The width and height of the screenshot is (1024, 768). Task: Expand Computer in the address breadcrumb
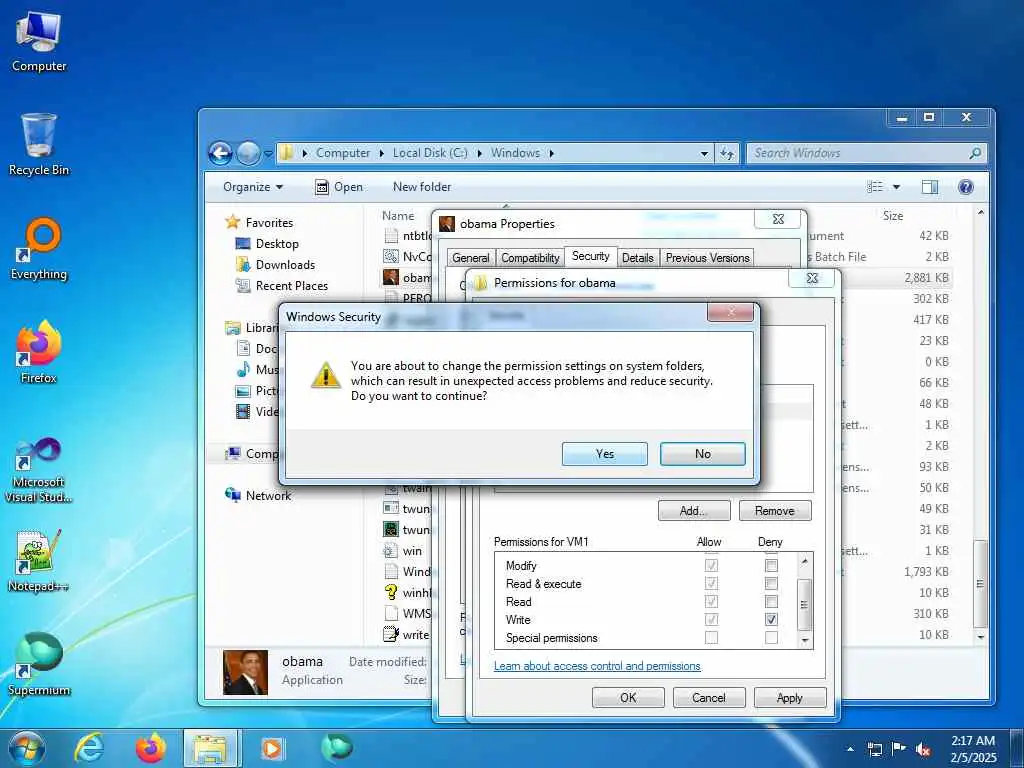tap(381, 153)
